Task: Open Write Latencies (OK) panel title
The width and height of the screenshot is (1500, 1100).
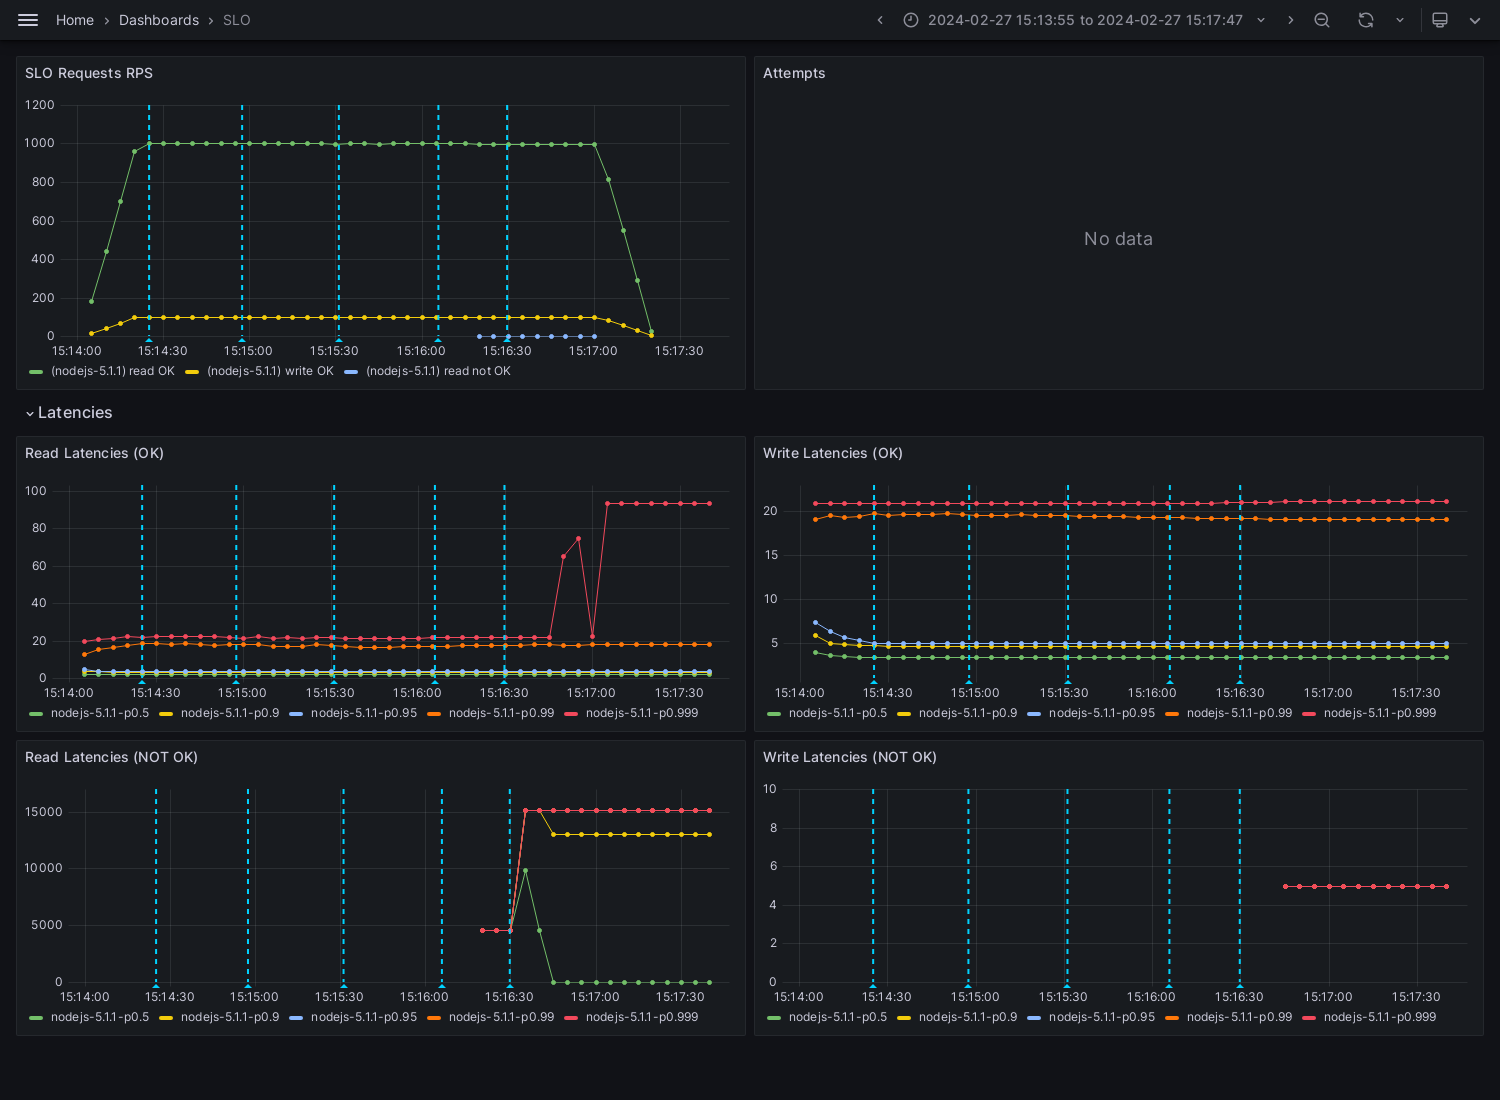Action: click(x=833, y=453)
